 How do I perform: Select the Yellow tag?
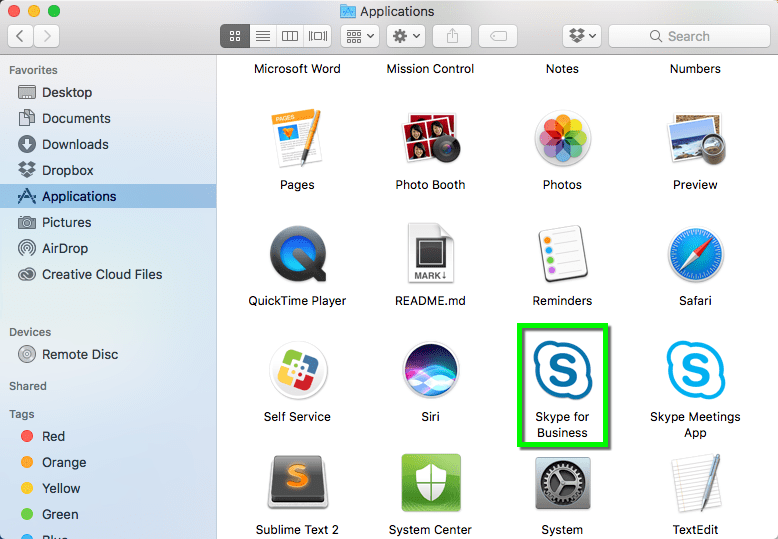pos(108,488)
